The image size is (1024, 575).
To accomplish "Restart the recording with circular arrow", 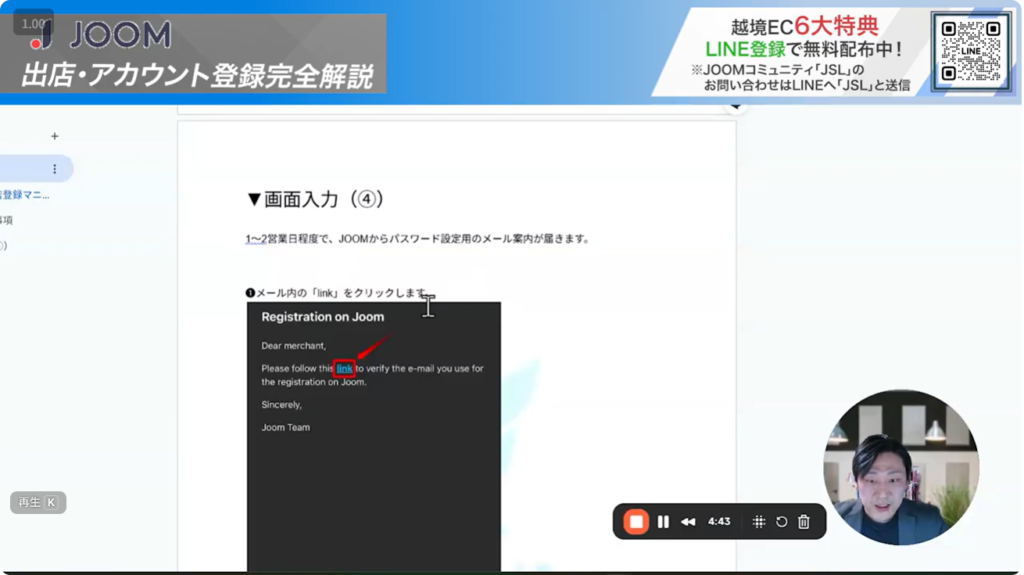I will [x=781, y=522].
